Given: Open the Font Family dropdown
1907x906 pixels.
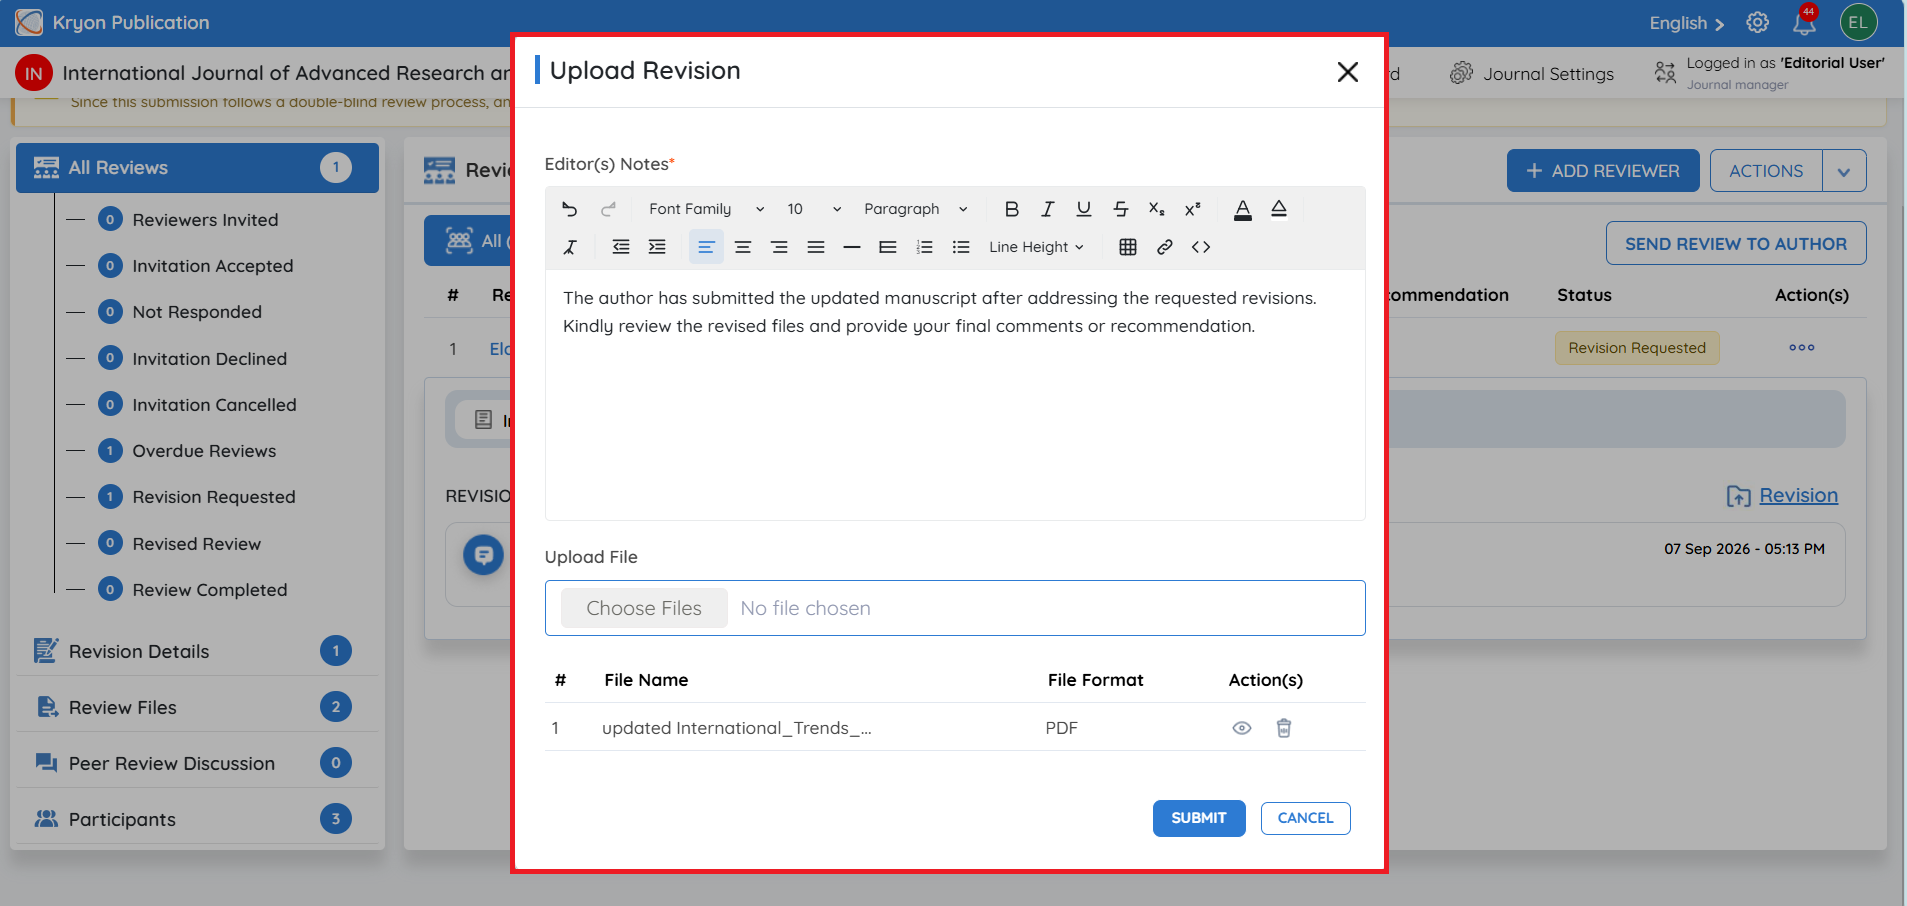Looking at the screenshot, I should [706, 209].
